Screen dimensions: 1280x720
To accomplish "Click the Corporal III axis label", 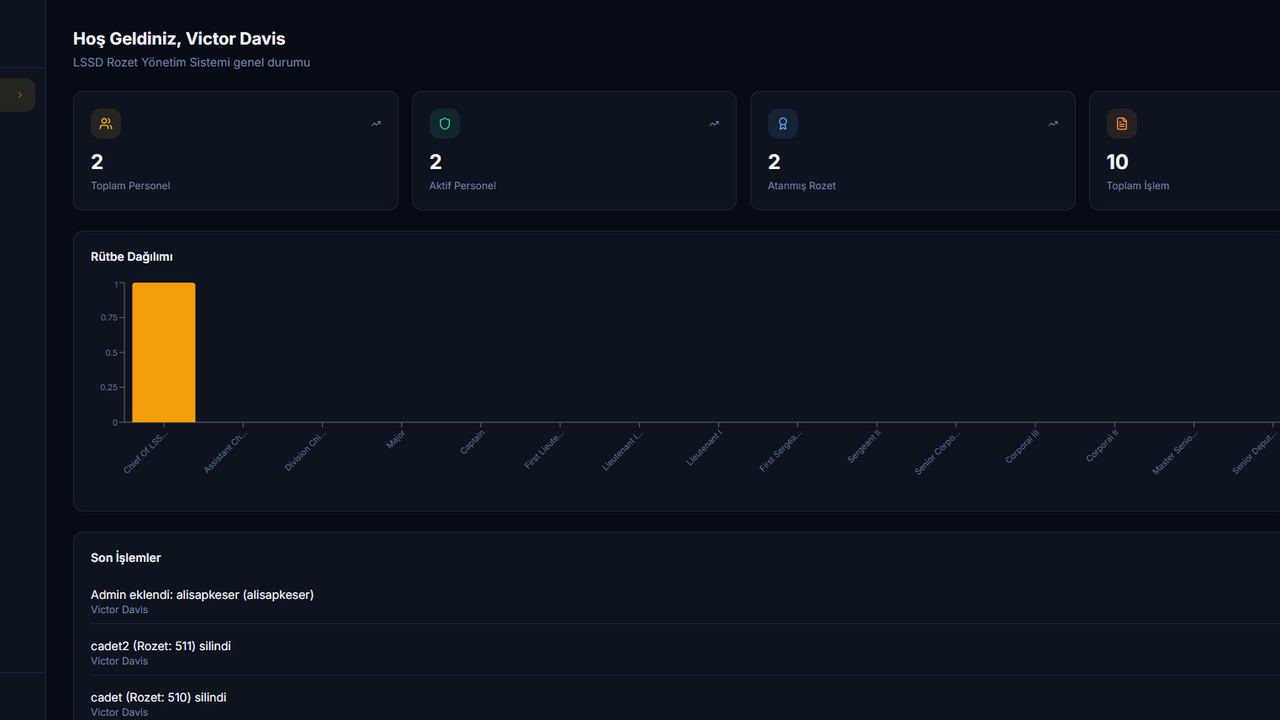I will [x=1023, y=446].
